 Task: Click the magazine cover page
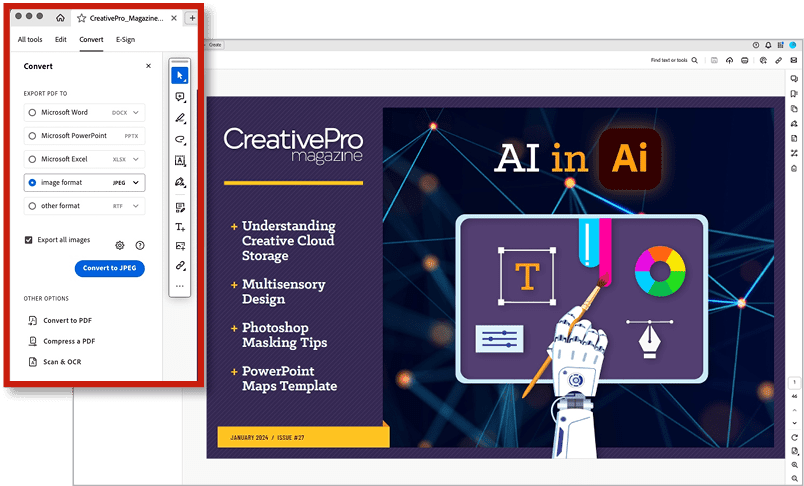[495, 277]
